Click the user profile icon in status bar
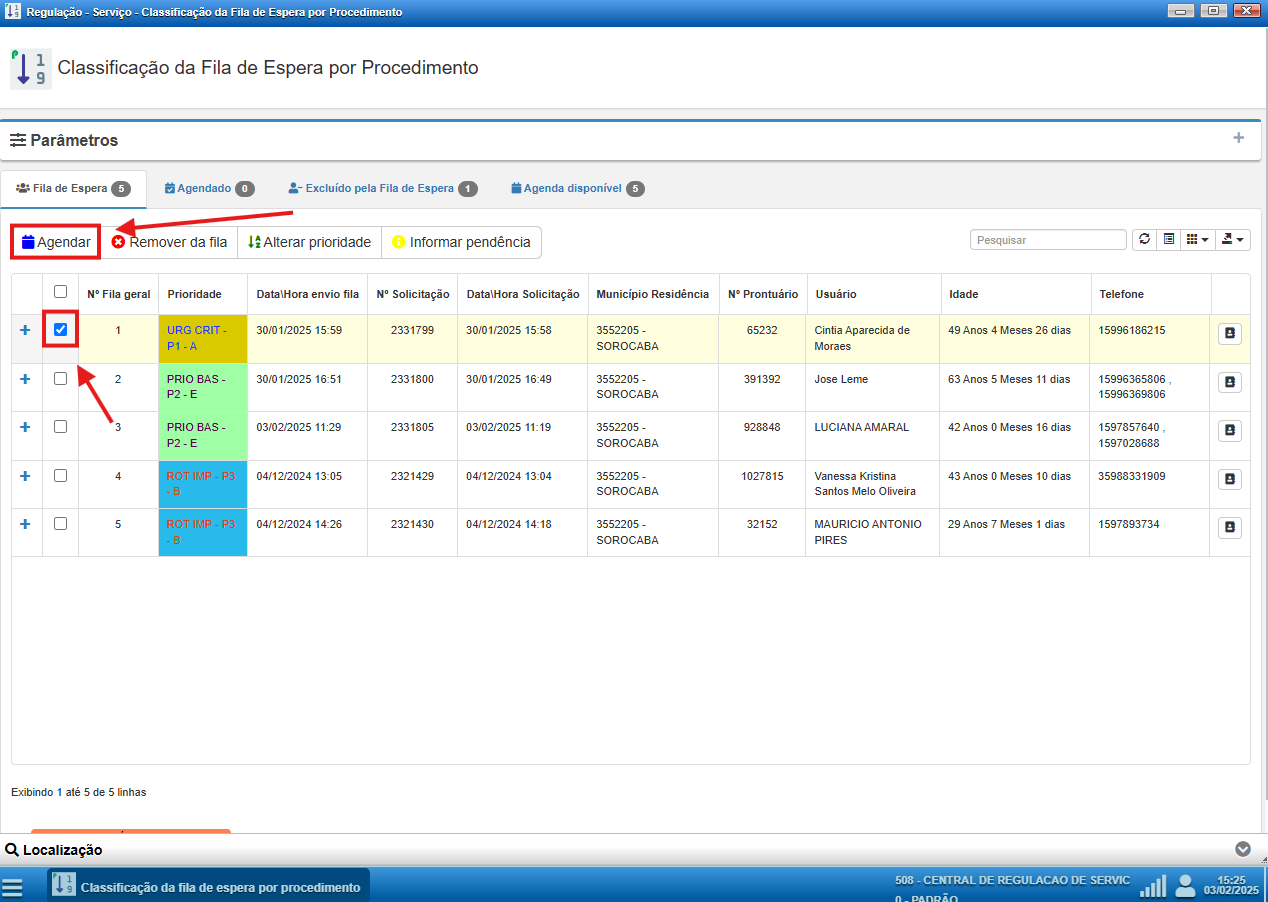This screenshot has width=1268, height=902. point(1185,885)
